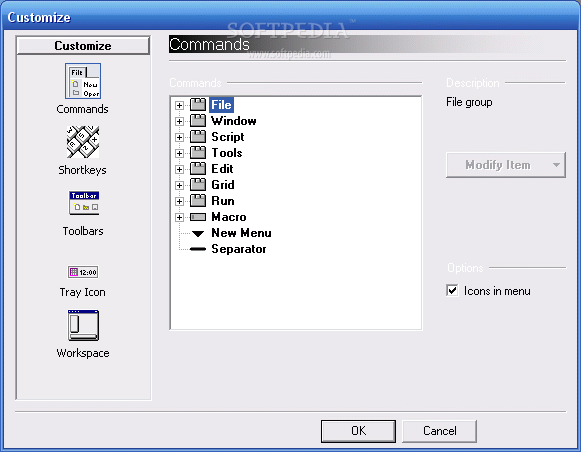Expand the Script tree node
This screenshot has height=452, width=581.
(x=179, y=137)
